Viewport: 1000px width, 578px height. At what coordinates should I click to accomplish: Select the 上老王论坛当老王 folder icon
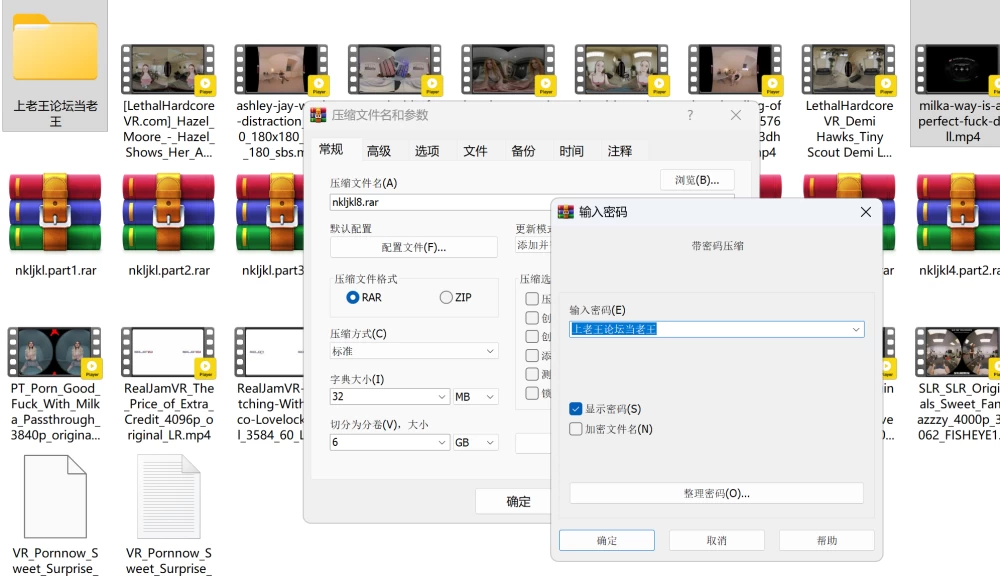coord(55,48)
